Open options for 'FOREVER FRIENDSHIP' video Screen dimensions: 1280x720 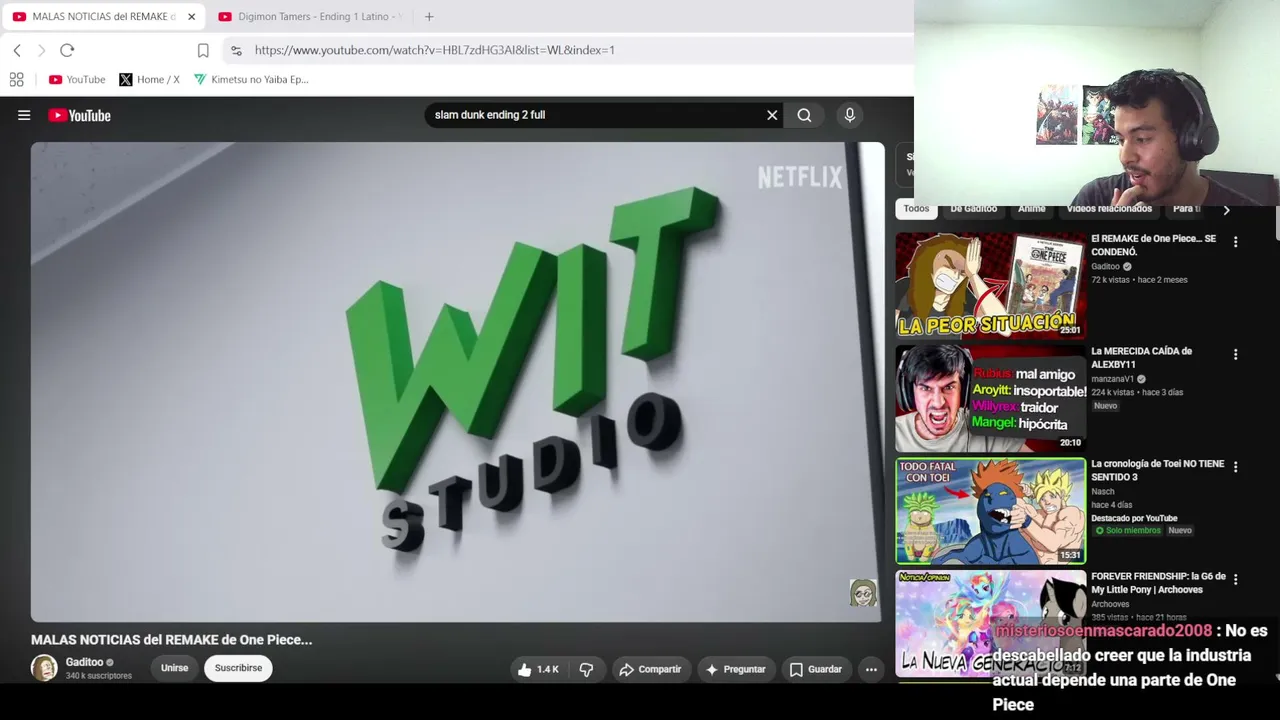(x=1235, y=580)
